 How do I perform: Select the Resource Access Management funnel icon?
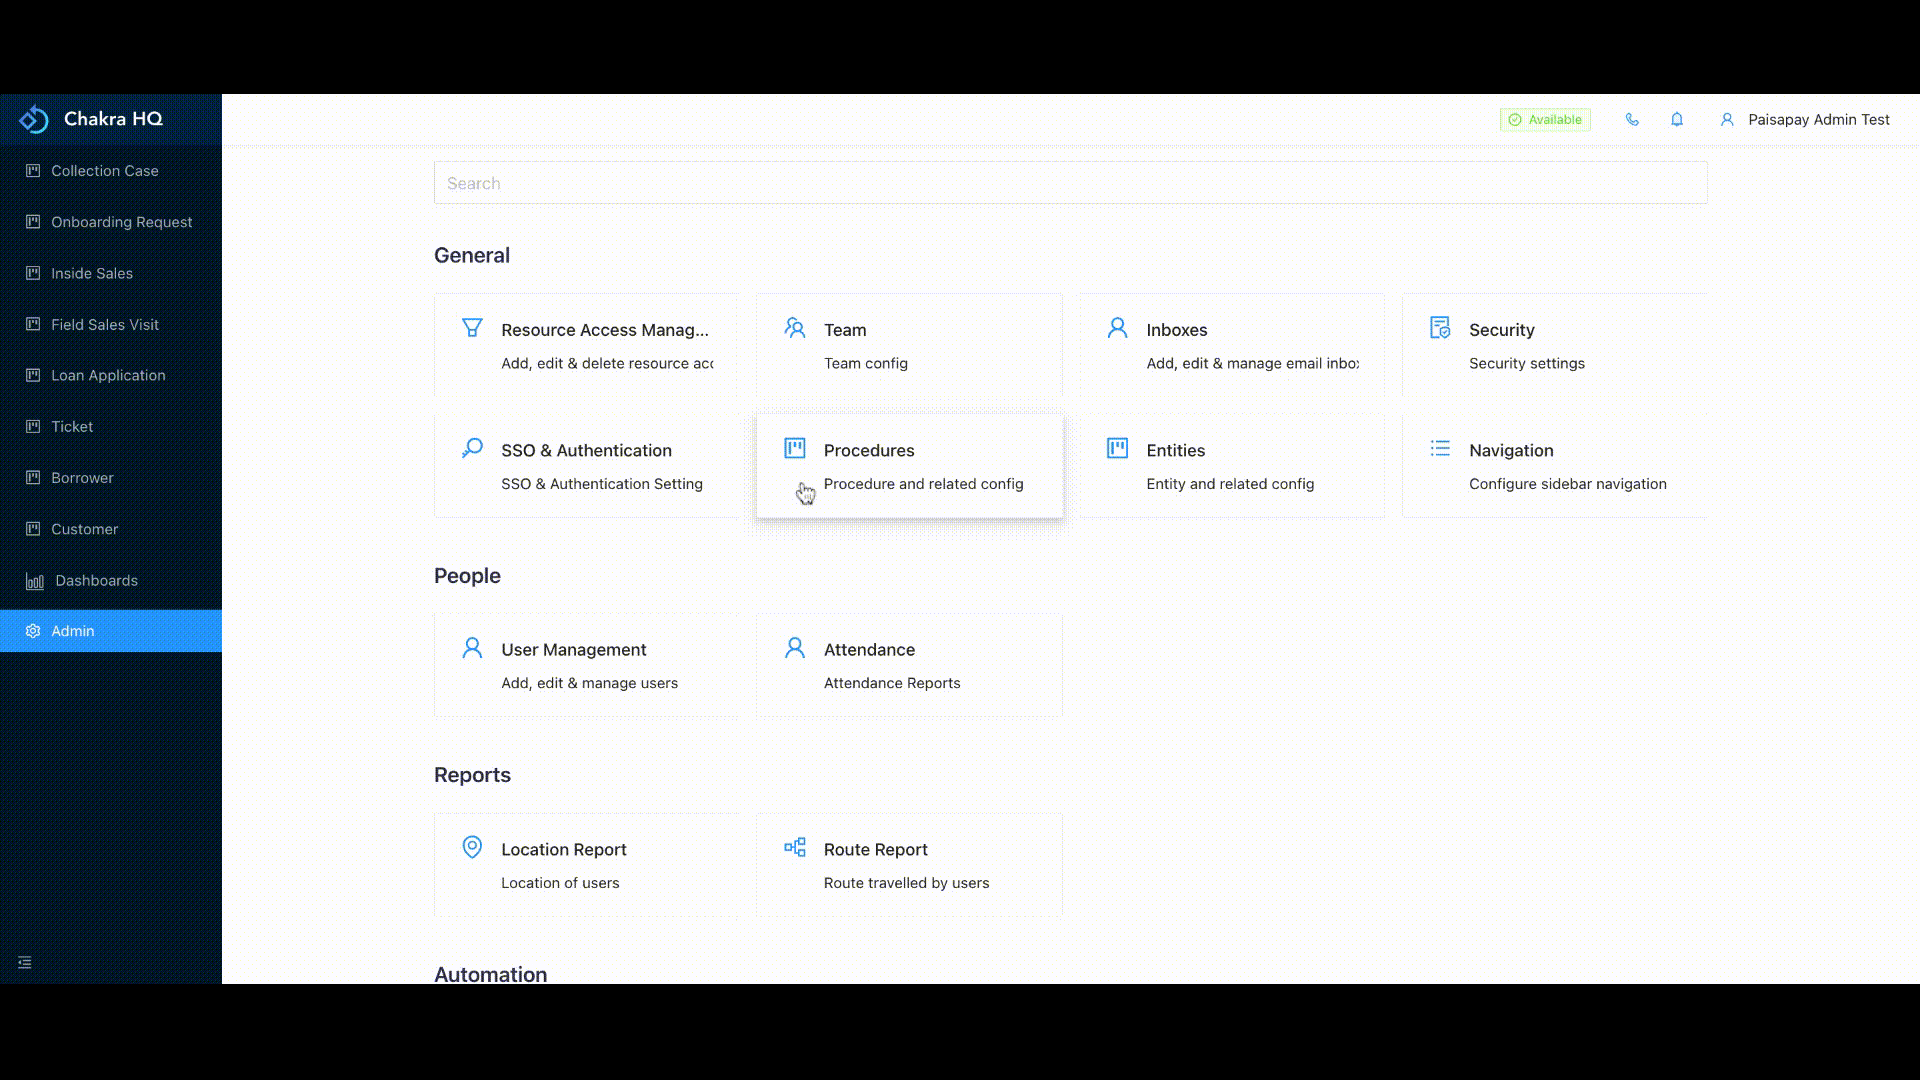pyautogui.click(x=471, y=327)
